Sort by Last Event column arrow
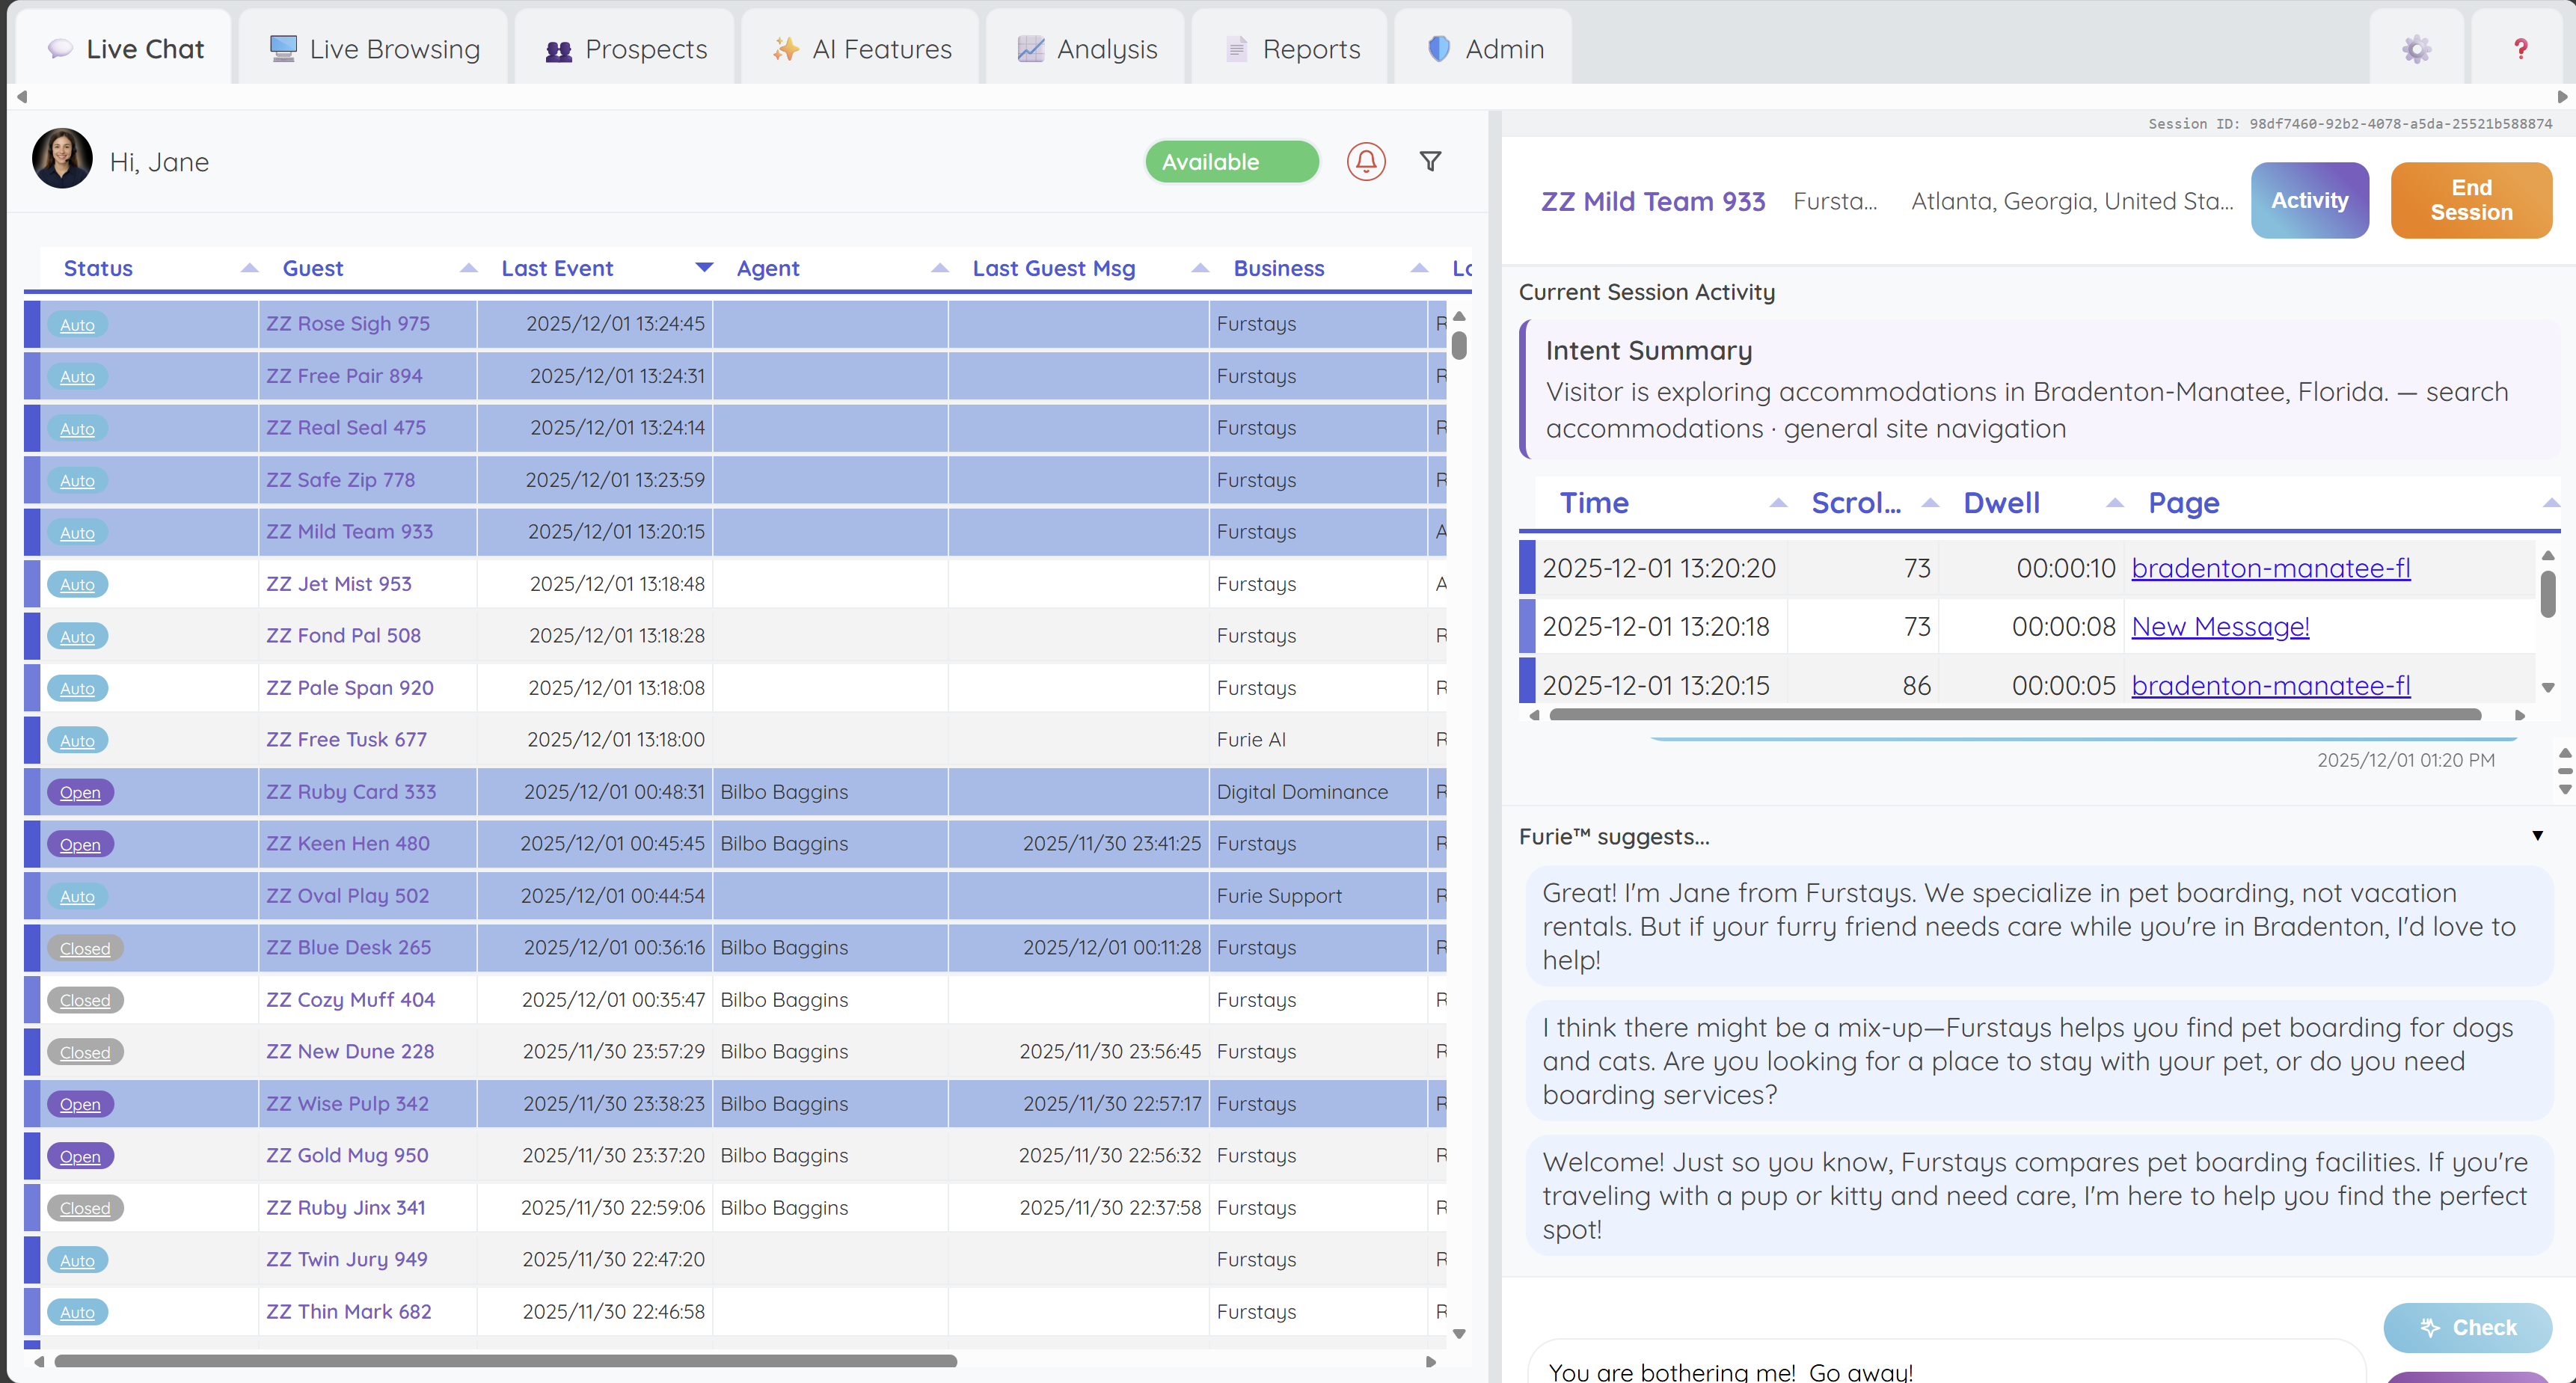This screenshot has width=2576, height=1383. point(704,268)
